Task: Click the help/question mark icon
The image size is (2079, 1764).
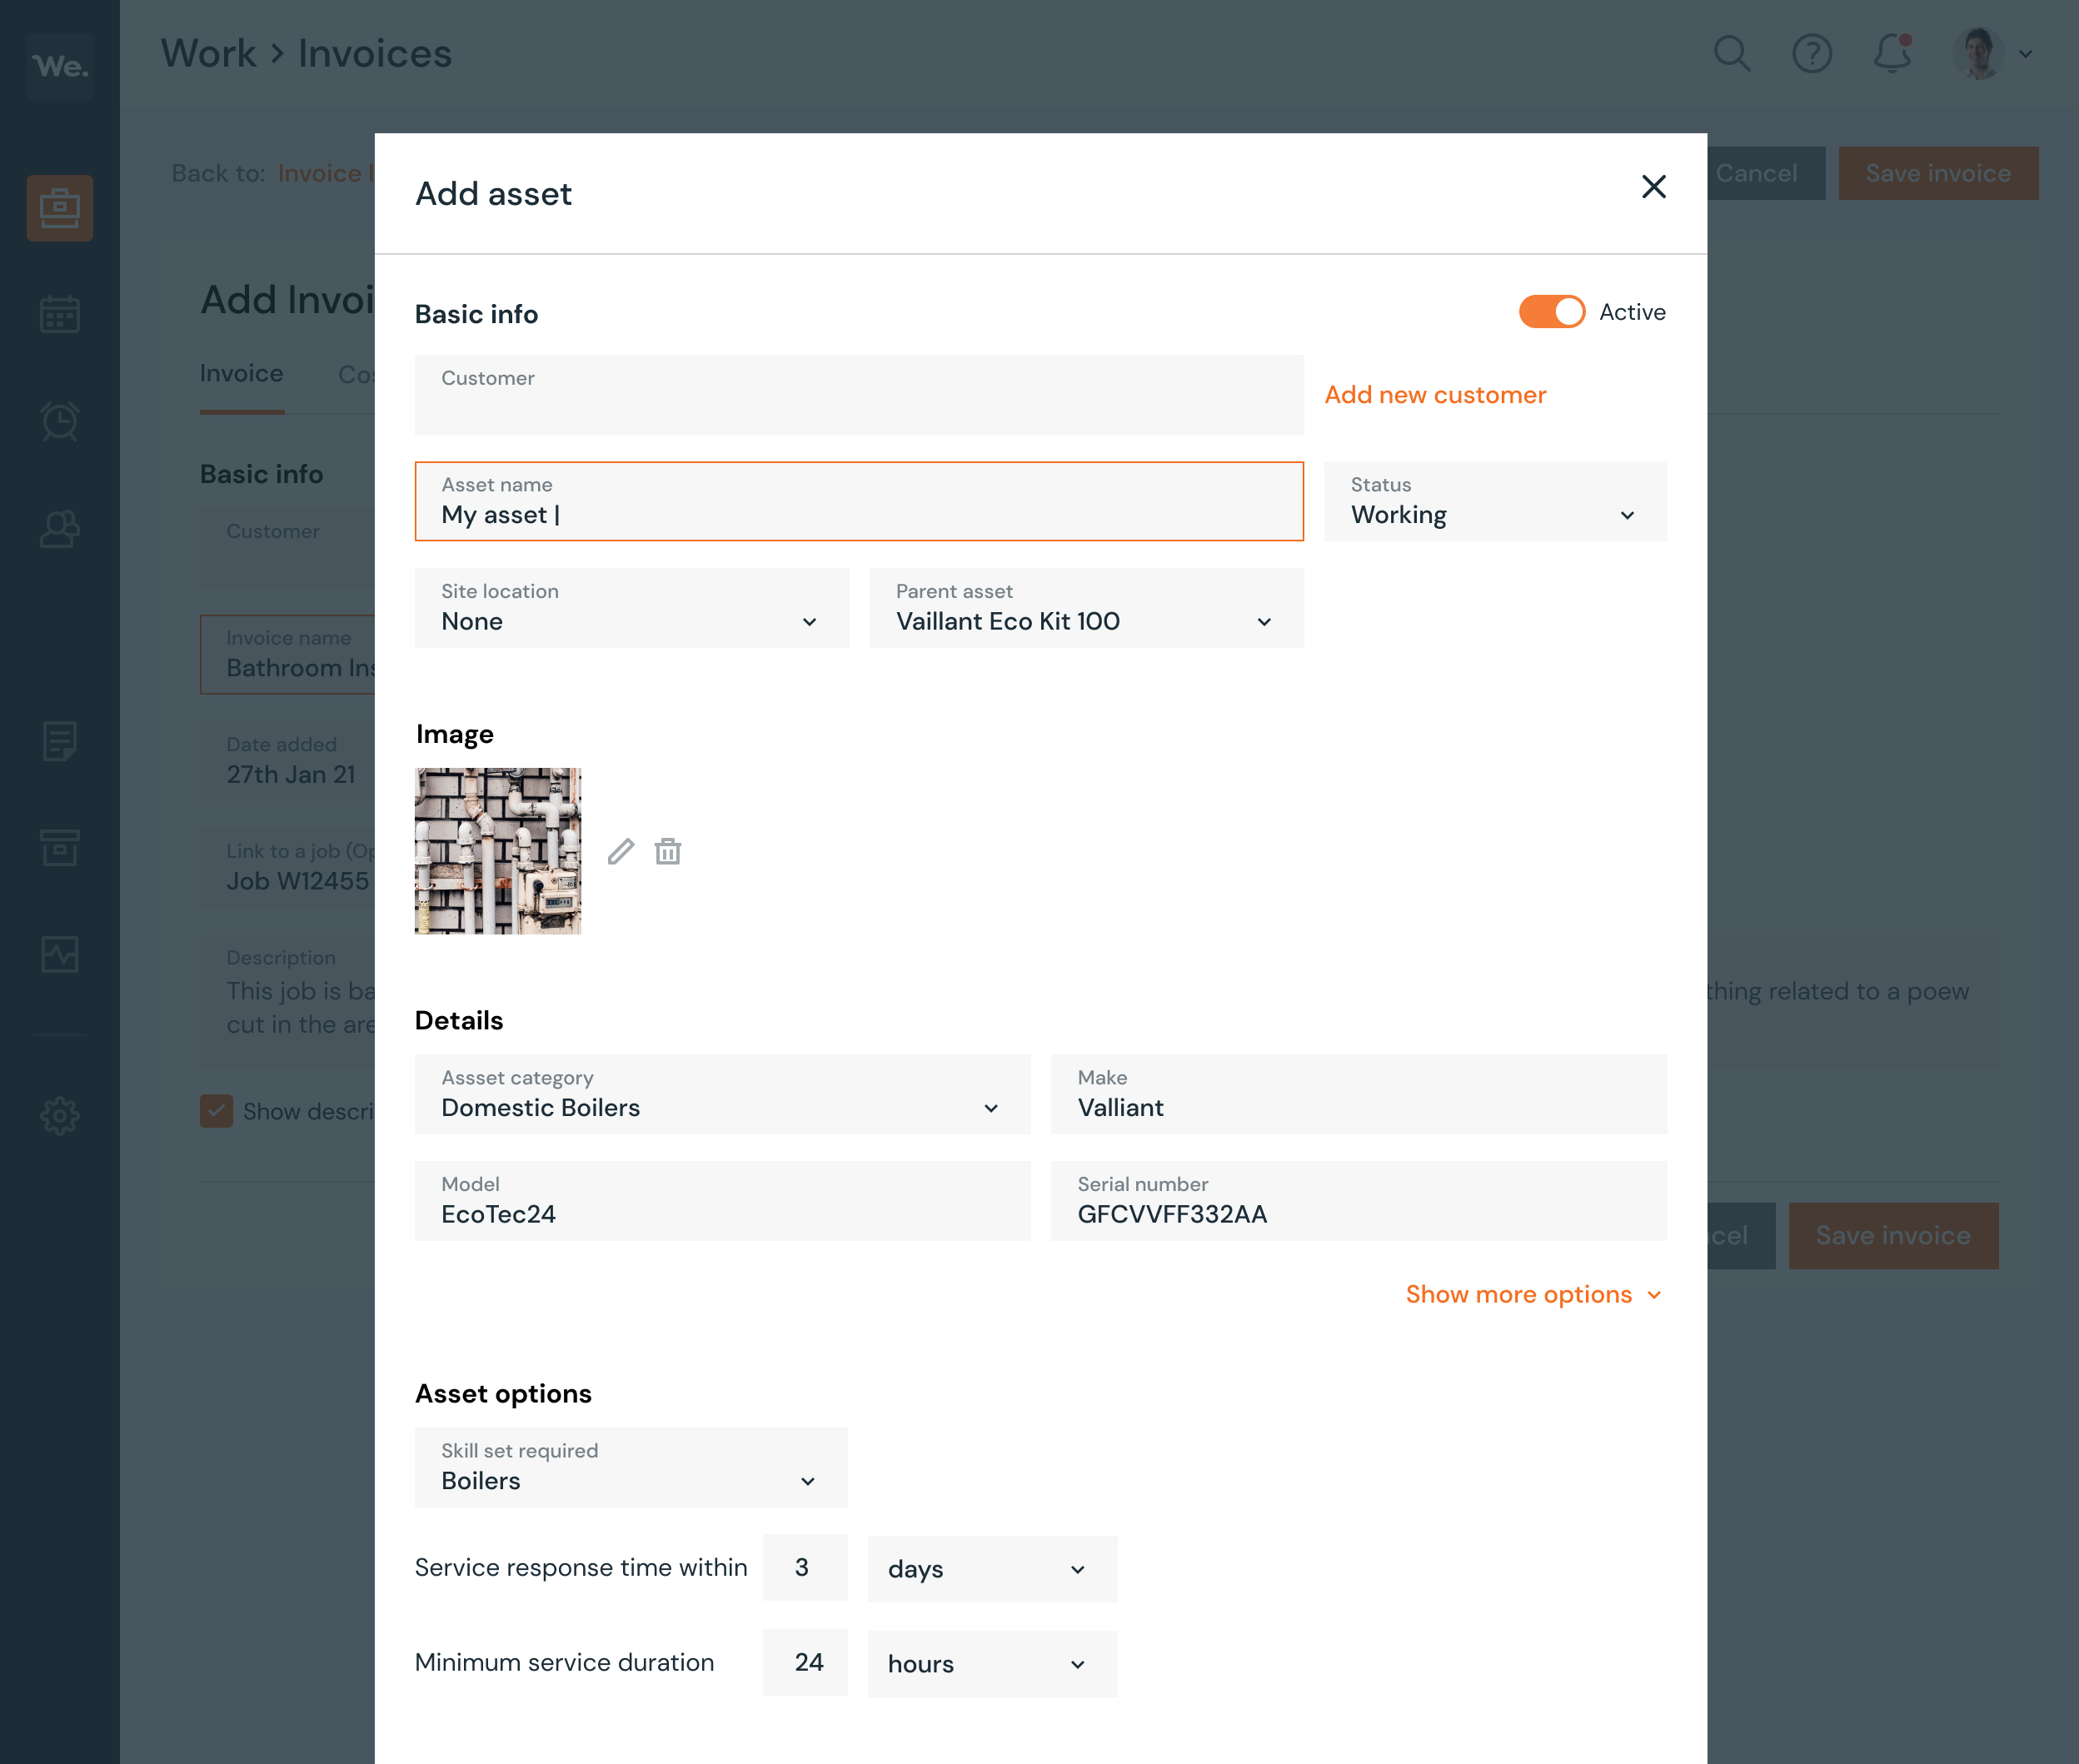Action: pos(1812,52)
